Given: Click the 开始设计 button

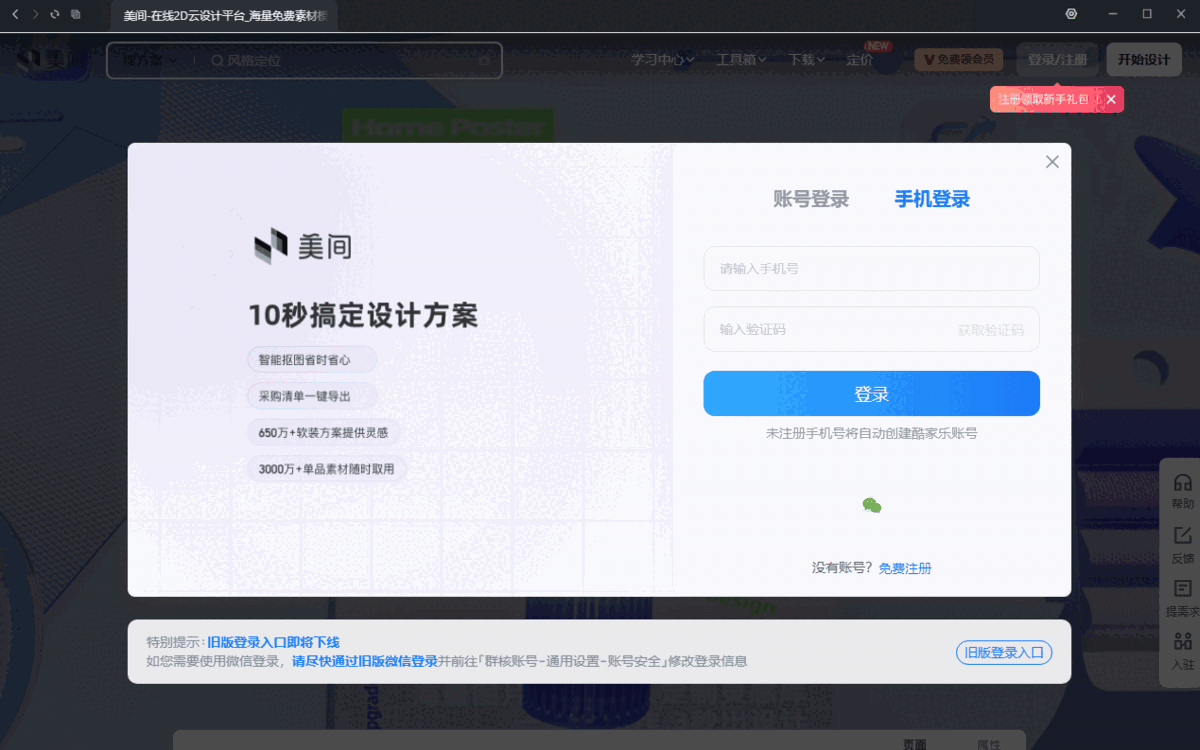Looking at the screenshot, I should point(1143,59).
